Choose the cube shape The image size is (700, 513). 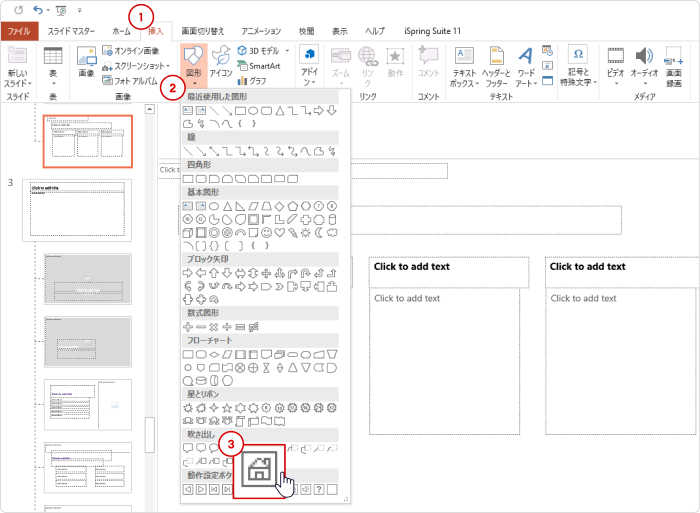[x=188, y=233]
